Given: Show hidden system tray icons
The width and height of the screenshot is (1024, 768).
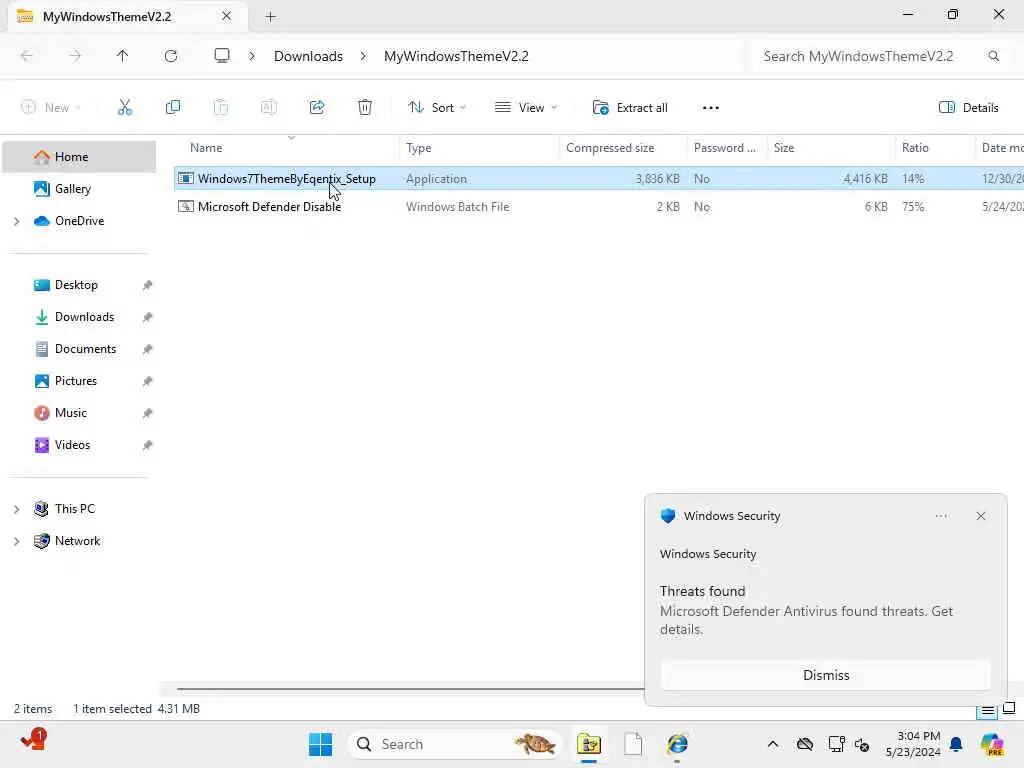Looking at the screenshot, I should point(773,744).
